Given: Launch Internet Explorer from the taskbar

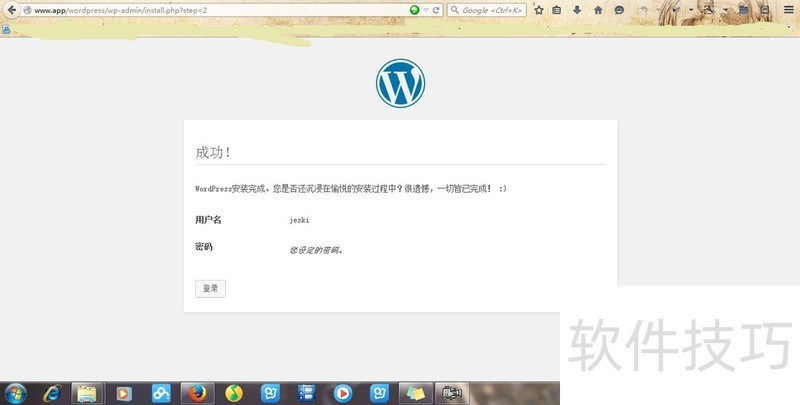Looking at the screenshot, I should pos(52,393).
